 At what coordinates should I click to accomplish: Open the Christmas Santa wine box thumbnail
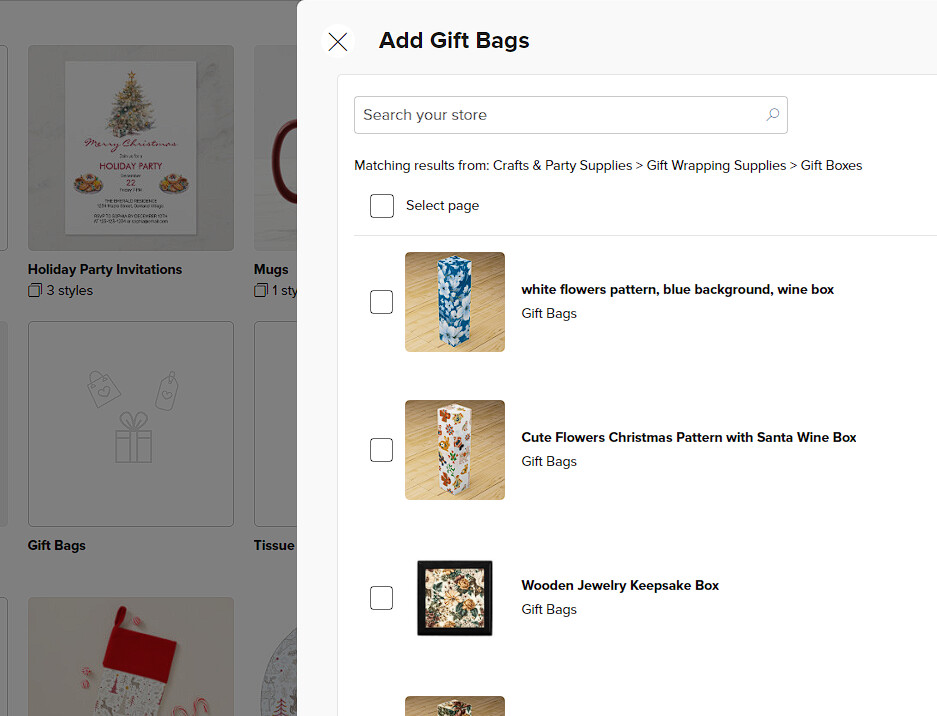tap(455, 450)
